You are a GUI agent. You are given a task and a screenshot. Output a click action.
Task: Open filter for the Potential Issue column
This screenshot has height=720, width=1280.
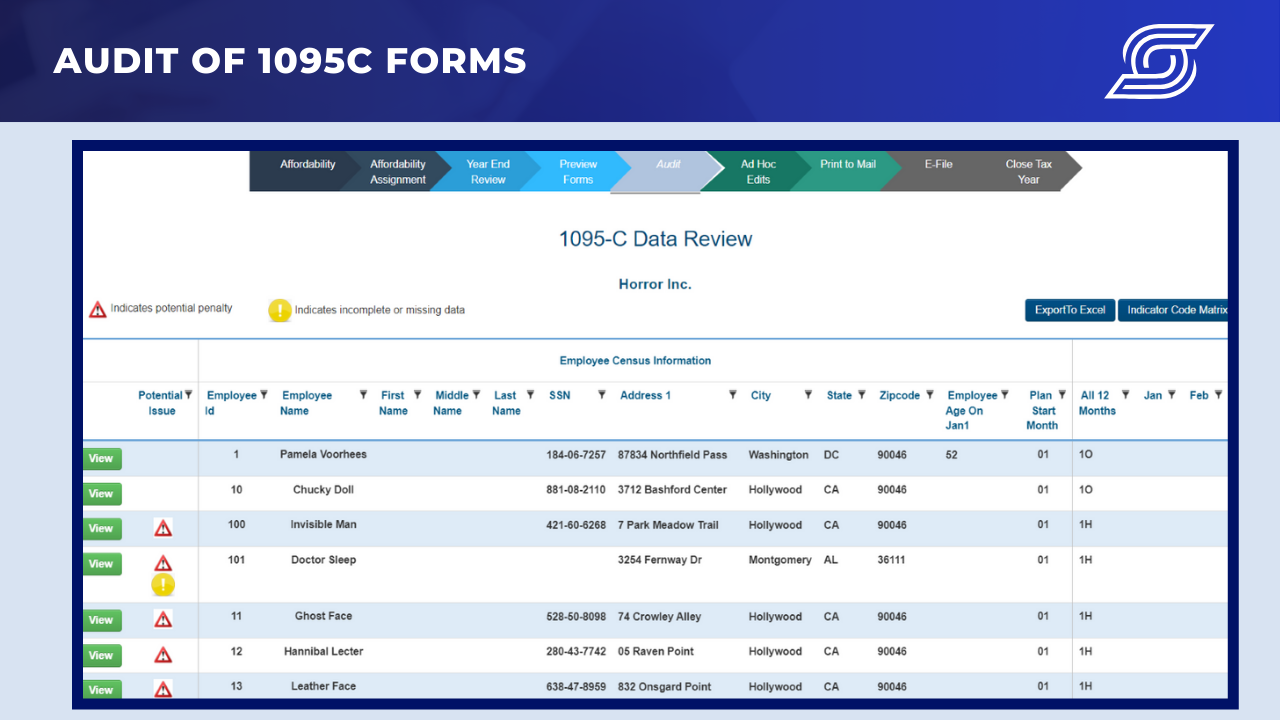[x=188, y=395]
